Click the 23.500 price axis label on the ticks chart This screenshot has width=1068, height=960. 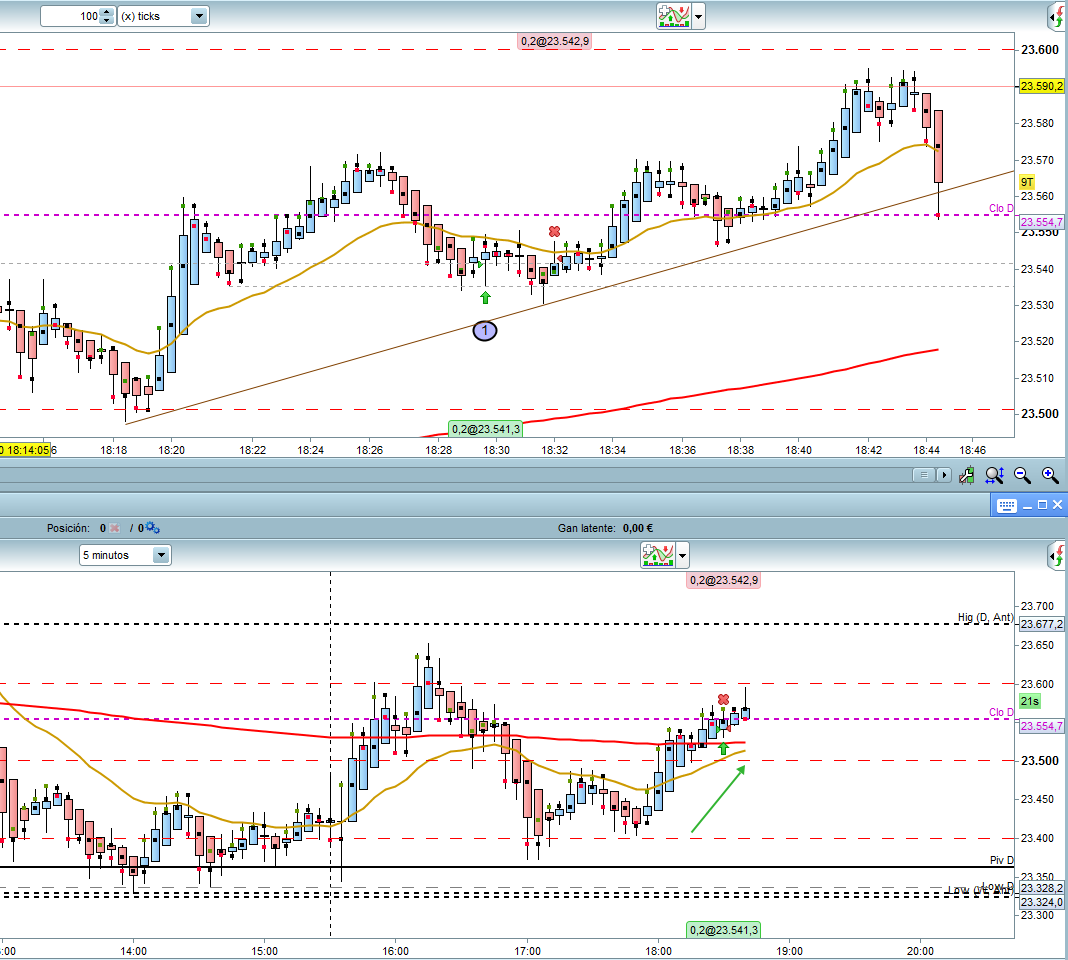click(x=1040, y=414)
